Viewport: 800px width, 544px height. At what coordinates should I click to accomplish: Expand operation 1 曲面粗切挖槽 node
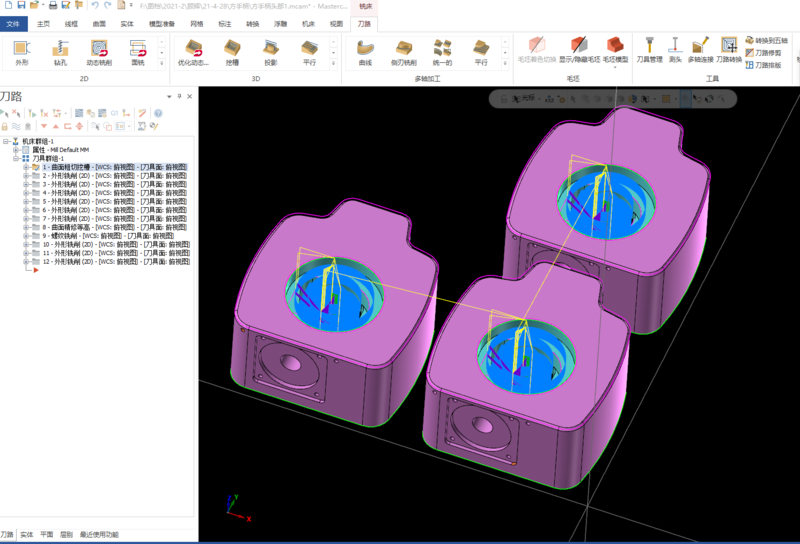coord(26,167)
